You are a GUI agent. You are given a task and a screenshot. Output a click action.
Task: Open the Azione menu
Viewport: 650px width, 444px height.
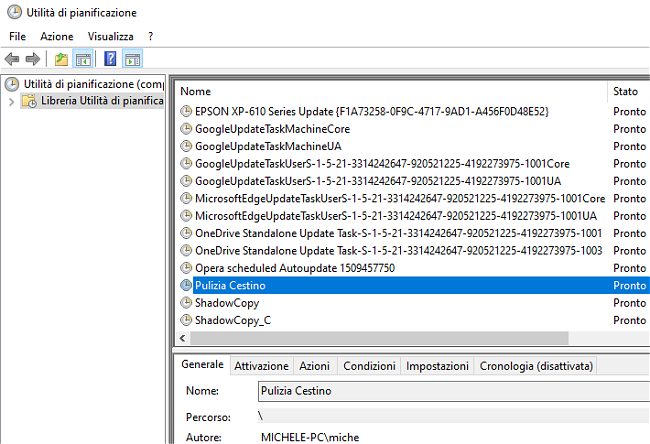pyautogui.click(x=57, y=36)
